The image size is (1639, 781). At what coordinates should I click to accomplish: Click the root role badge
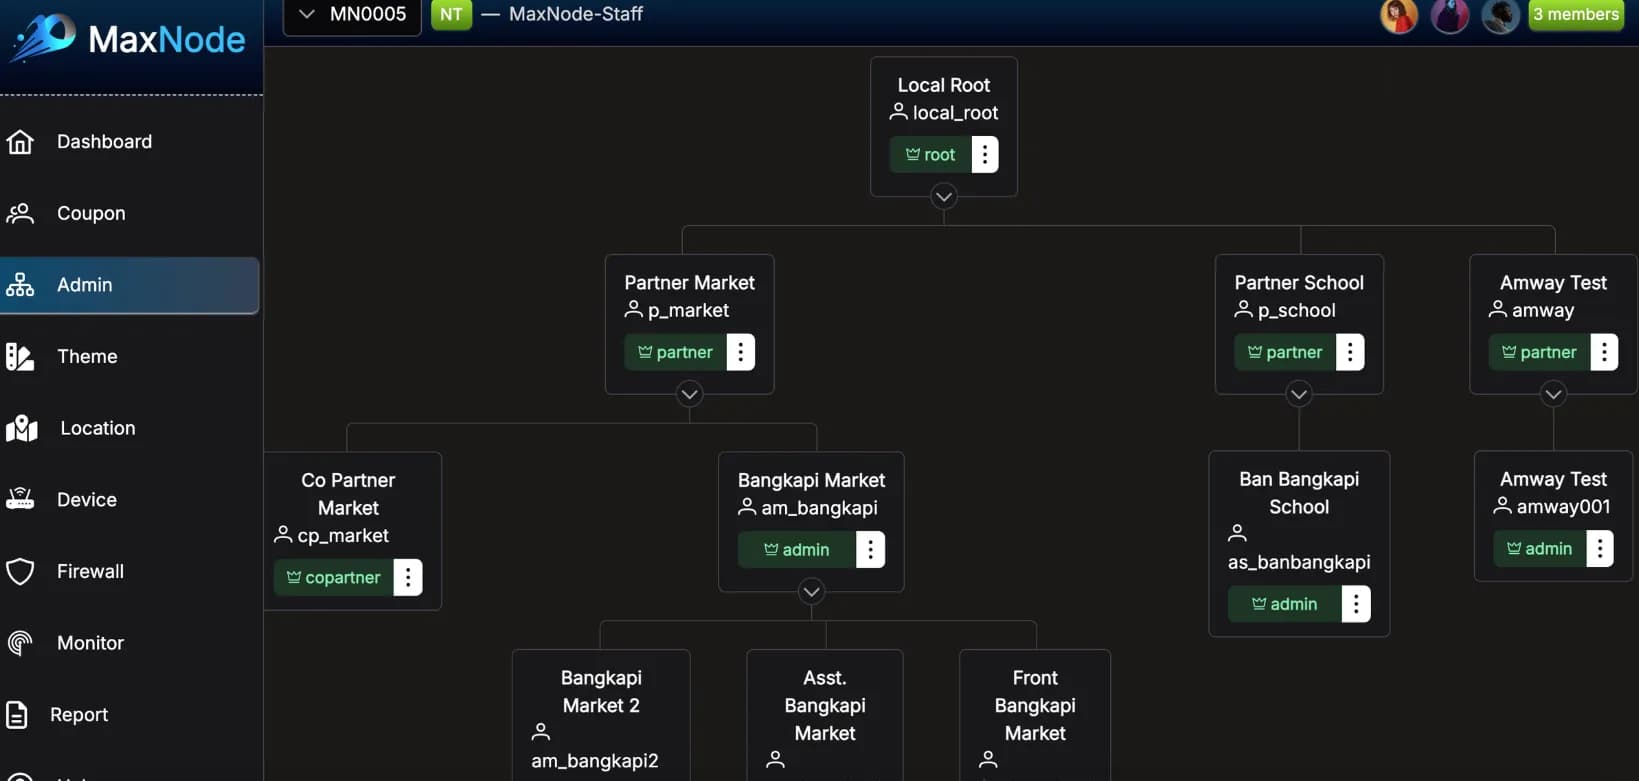(930, 154)
